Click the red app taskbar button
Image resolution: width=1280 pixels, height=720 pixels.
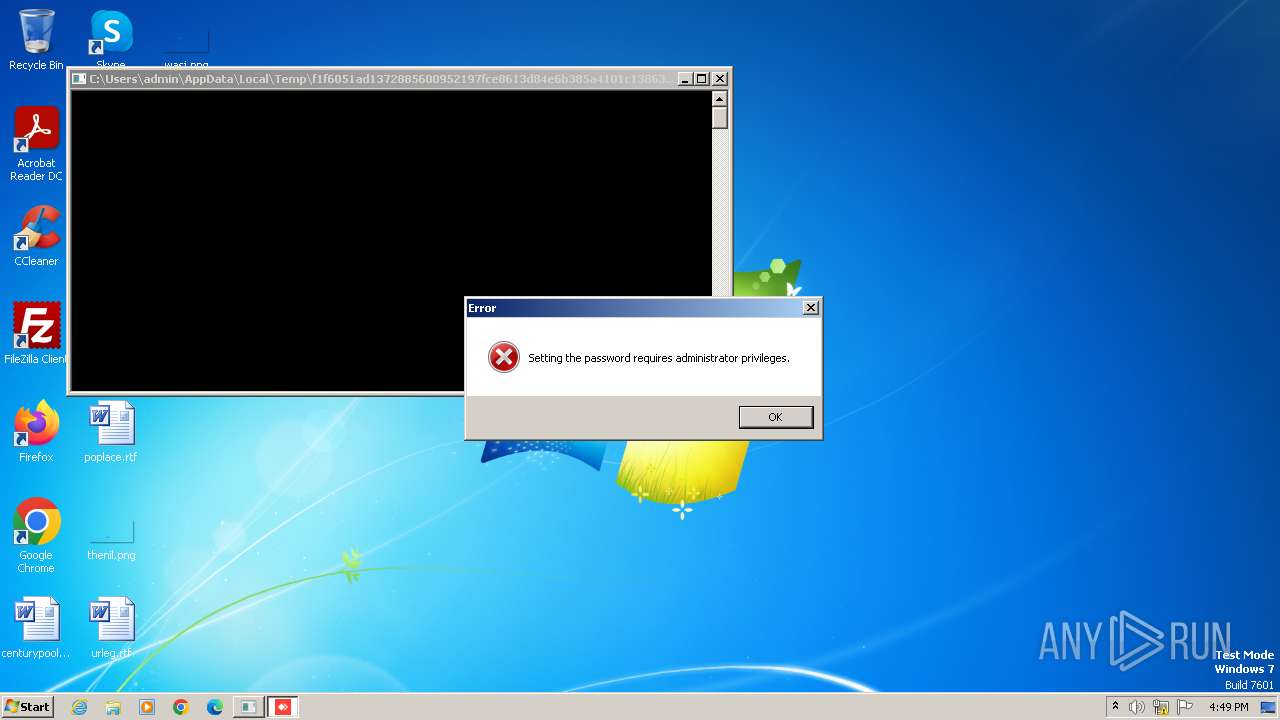[283, 707]
